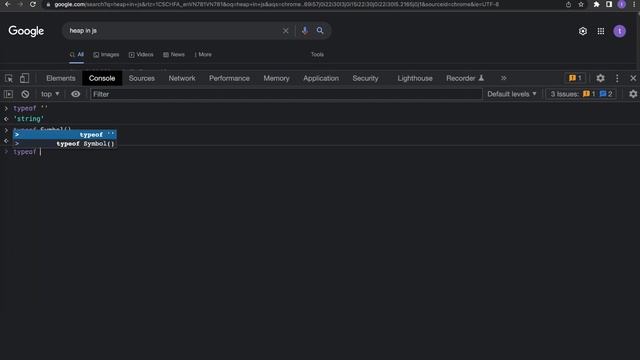Open Google search Tools

317,54
